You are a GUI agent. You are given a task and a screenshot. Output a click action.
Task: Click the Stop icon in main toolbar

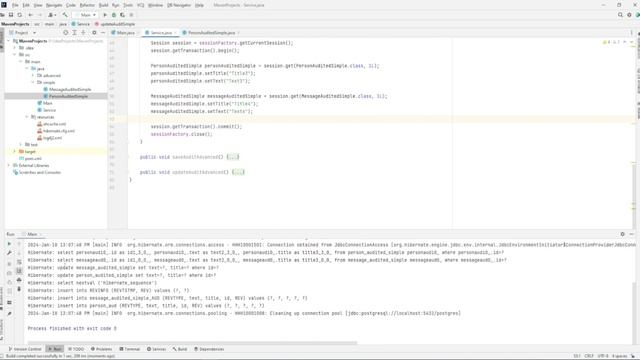tap(131, 15)
